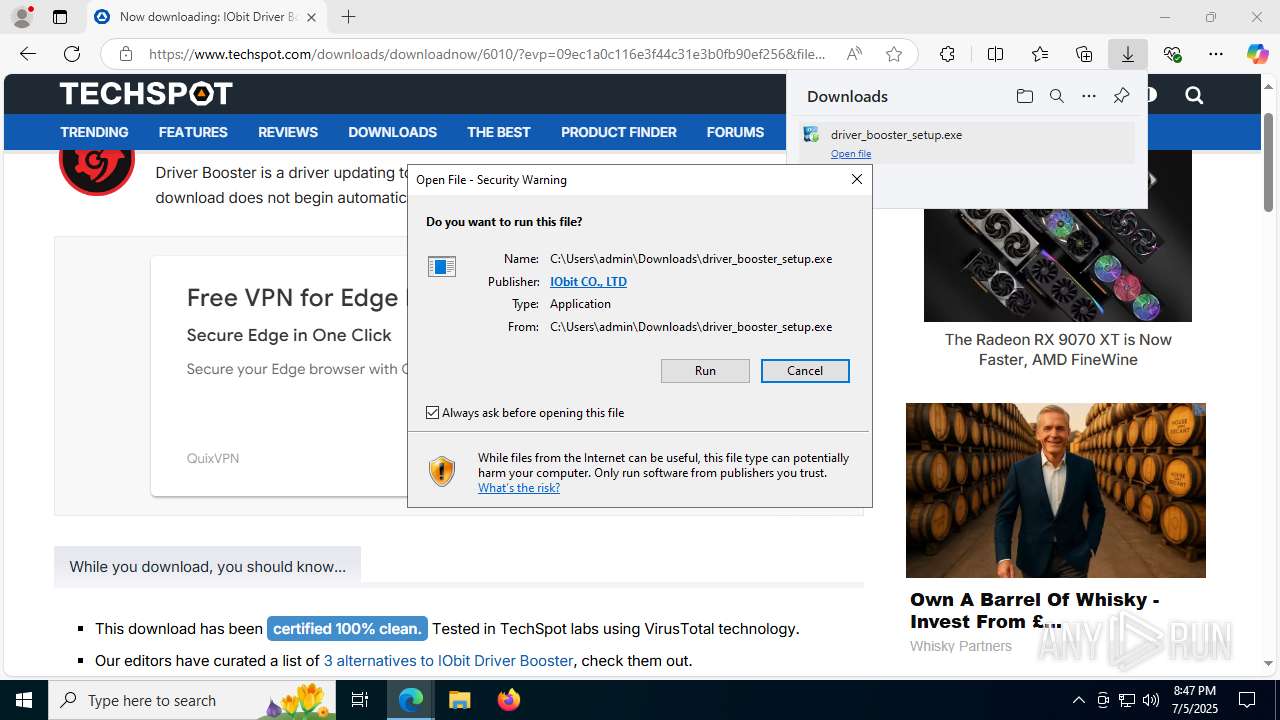1280x720 pixels.
Task: Add this page to favorites star
Action: point(894,54)
